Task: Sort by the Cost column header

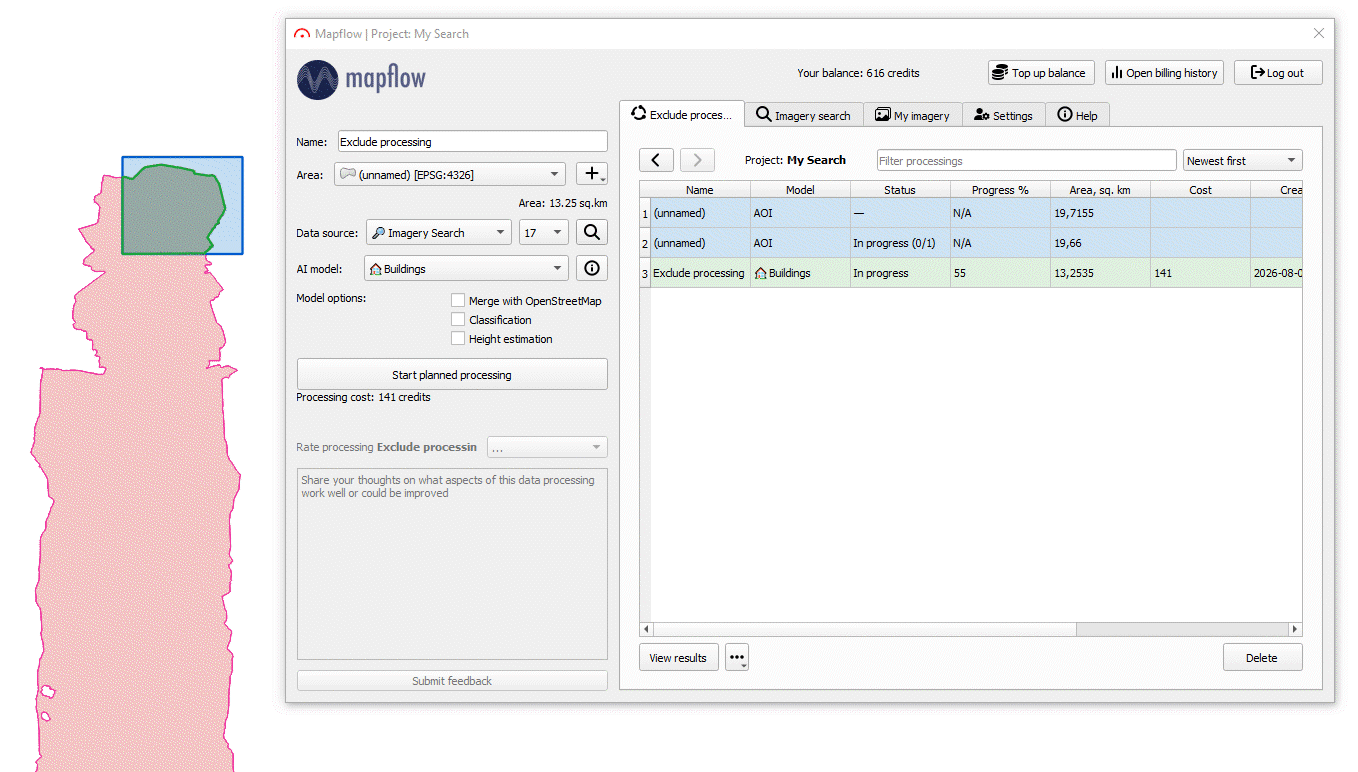Action: pos(1200,190)
